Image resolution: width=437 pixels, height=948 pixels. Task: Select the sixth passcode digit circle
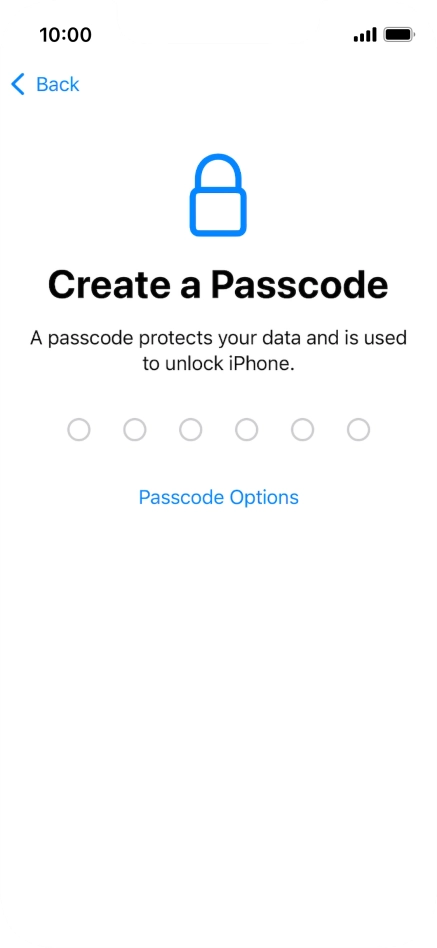click(x=358, y=430)
